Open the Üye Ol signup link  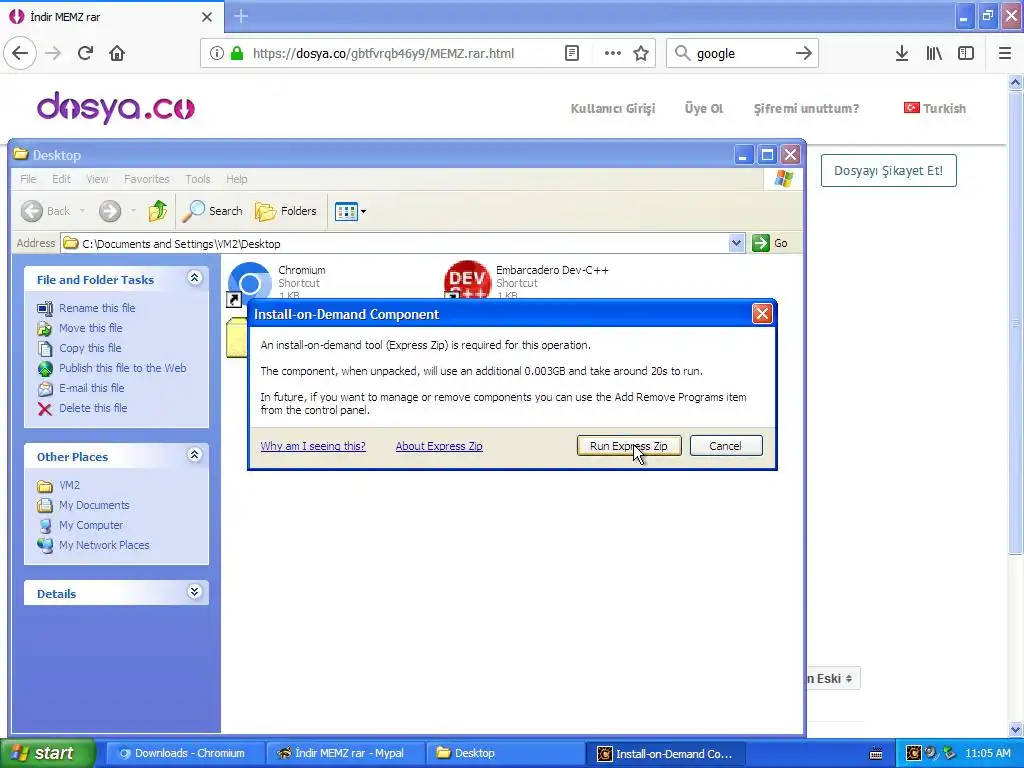click(703, 108)
